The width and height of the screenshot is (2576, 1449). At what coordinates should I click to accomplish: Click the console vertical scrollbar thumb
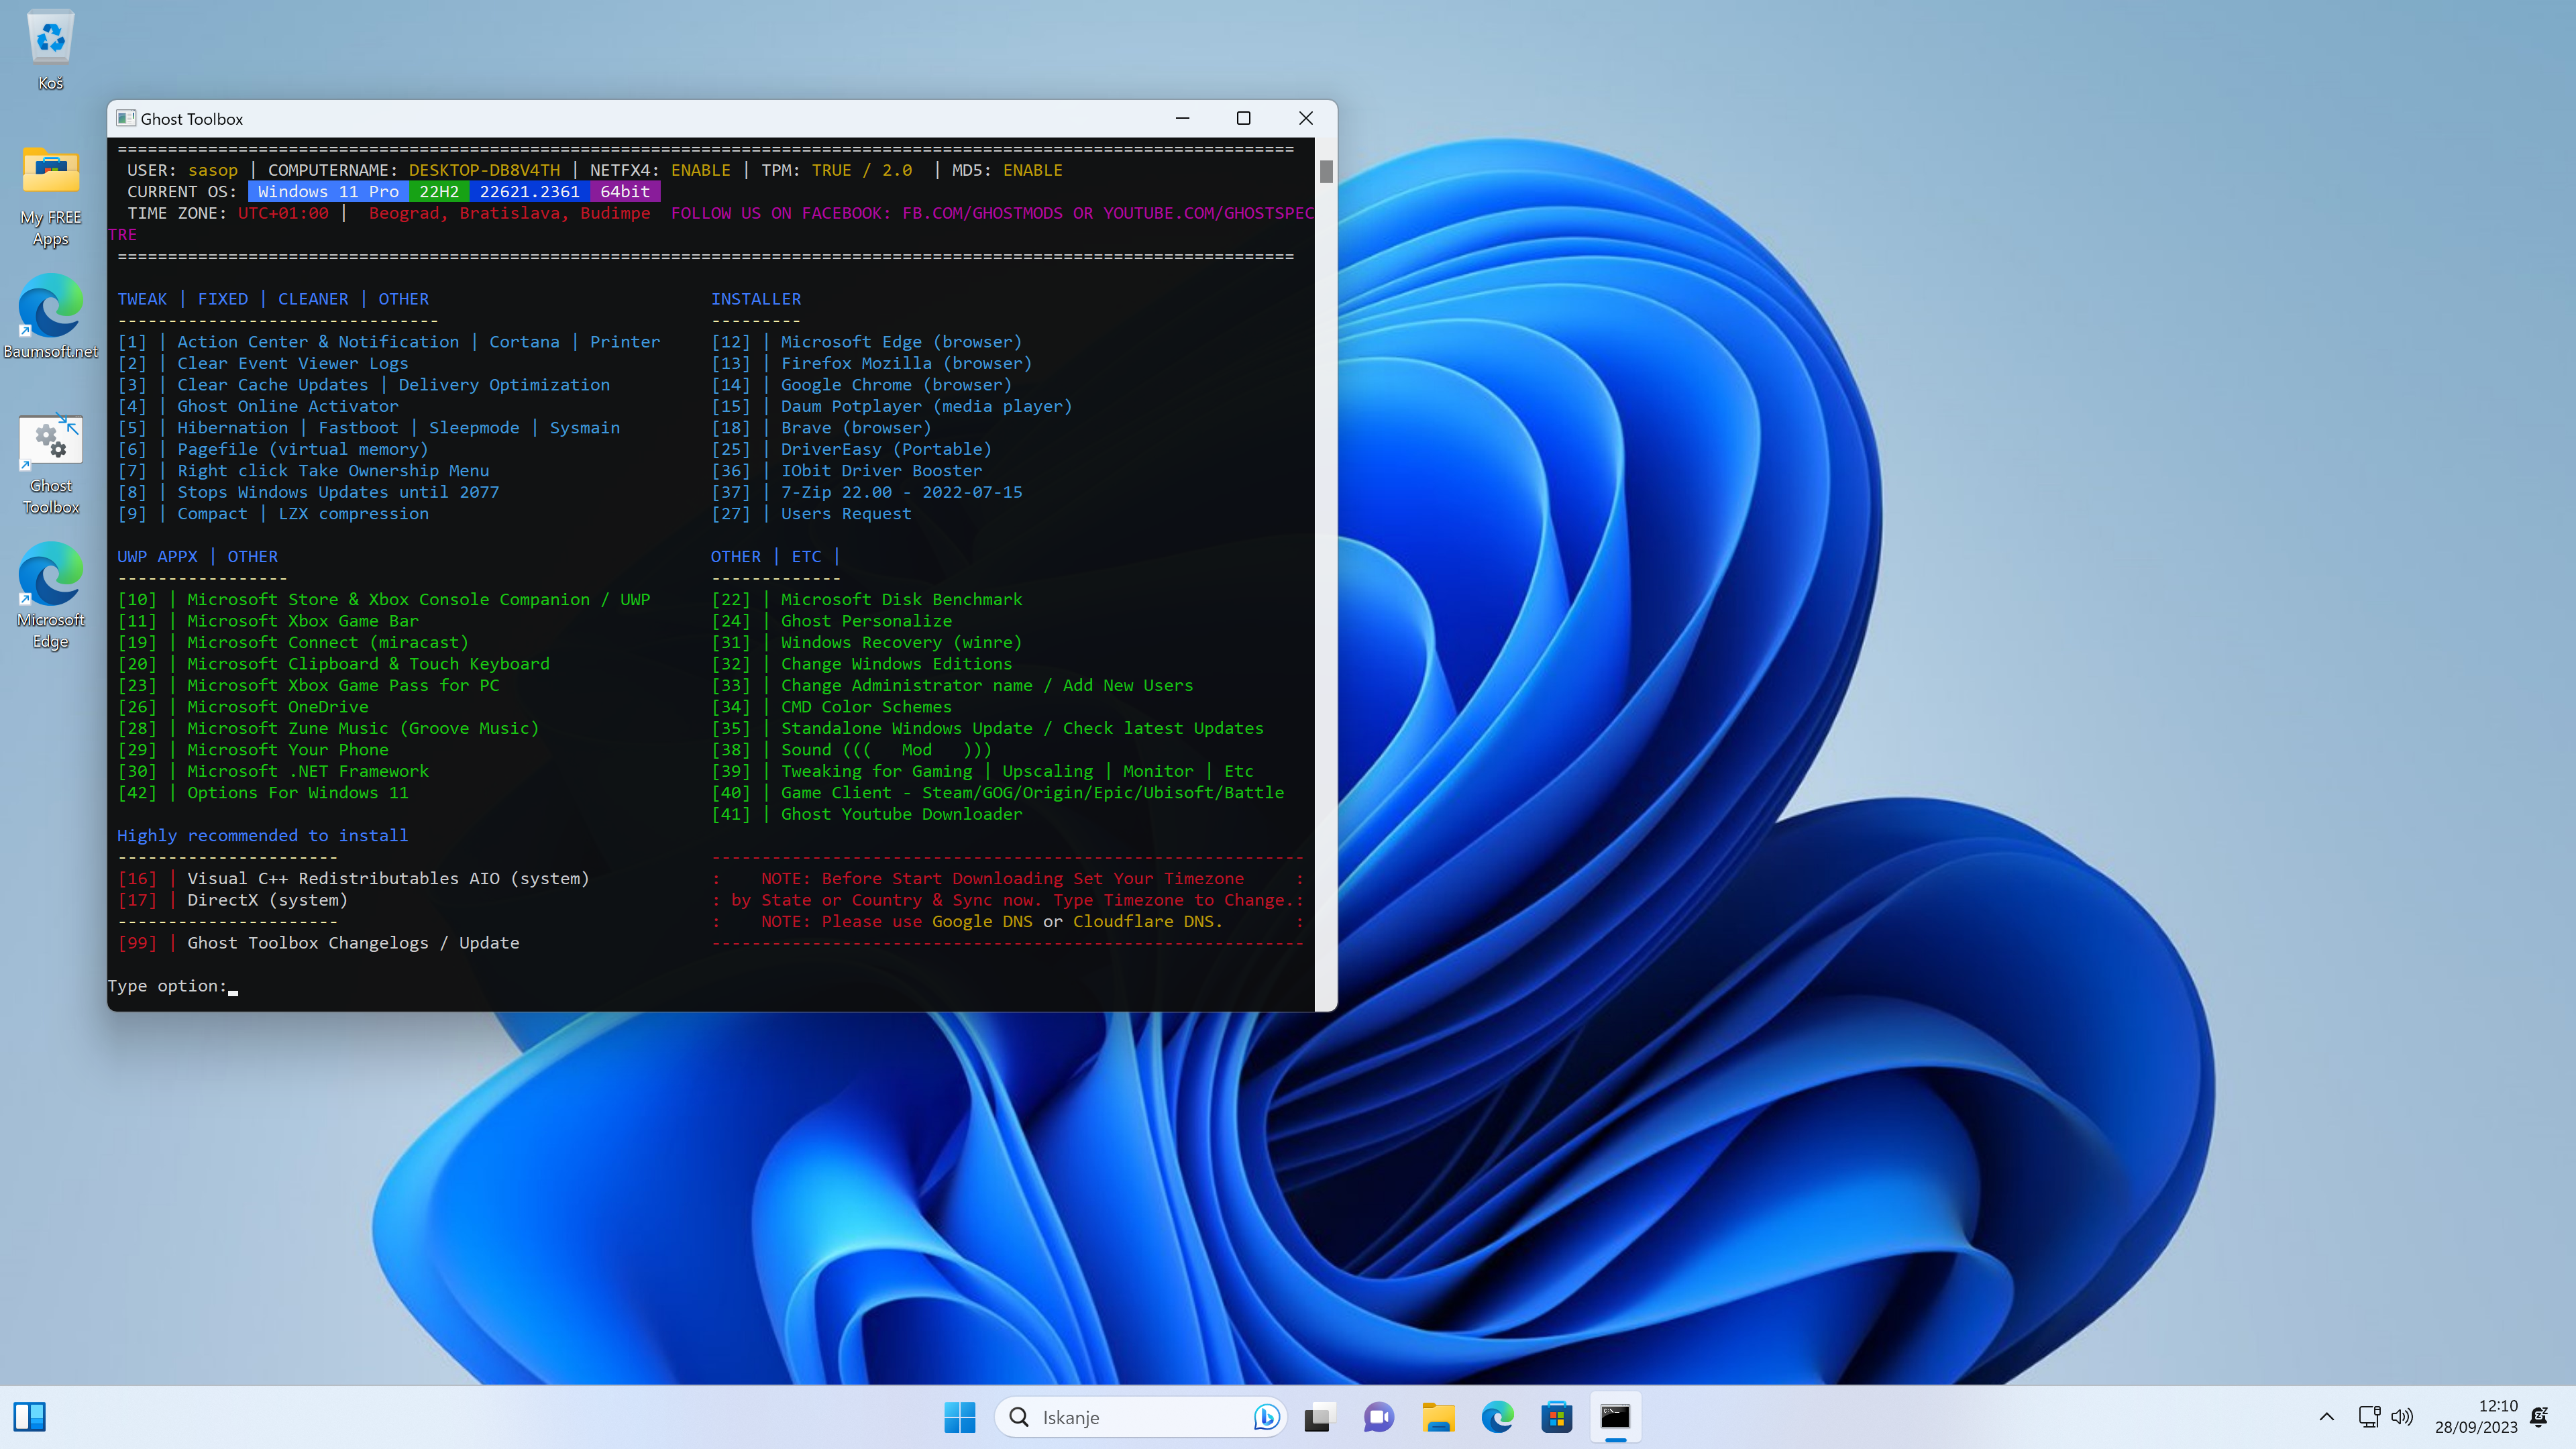[x=1326, y=171]
